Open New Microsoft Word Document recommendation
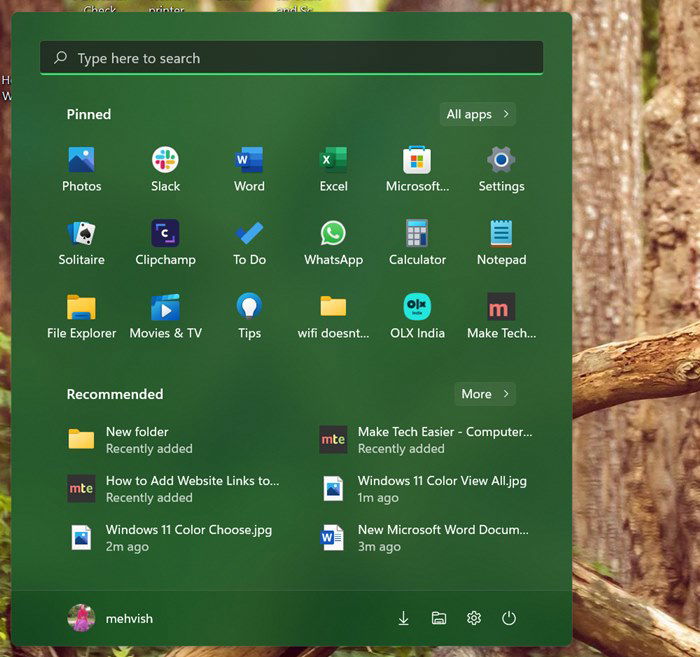This screenshot has height=657, width=700. click(x=426, y=538)
